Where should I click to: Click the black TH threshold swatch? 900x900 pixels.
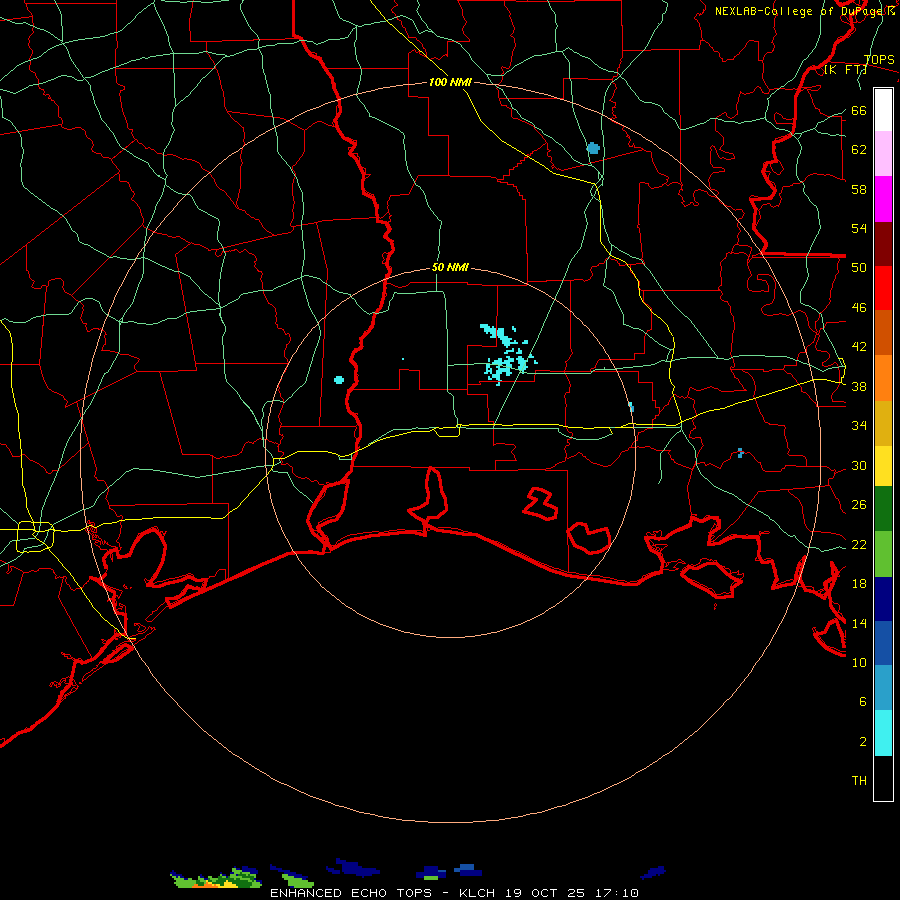point(883,778)
